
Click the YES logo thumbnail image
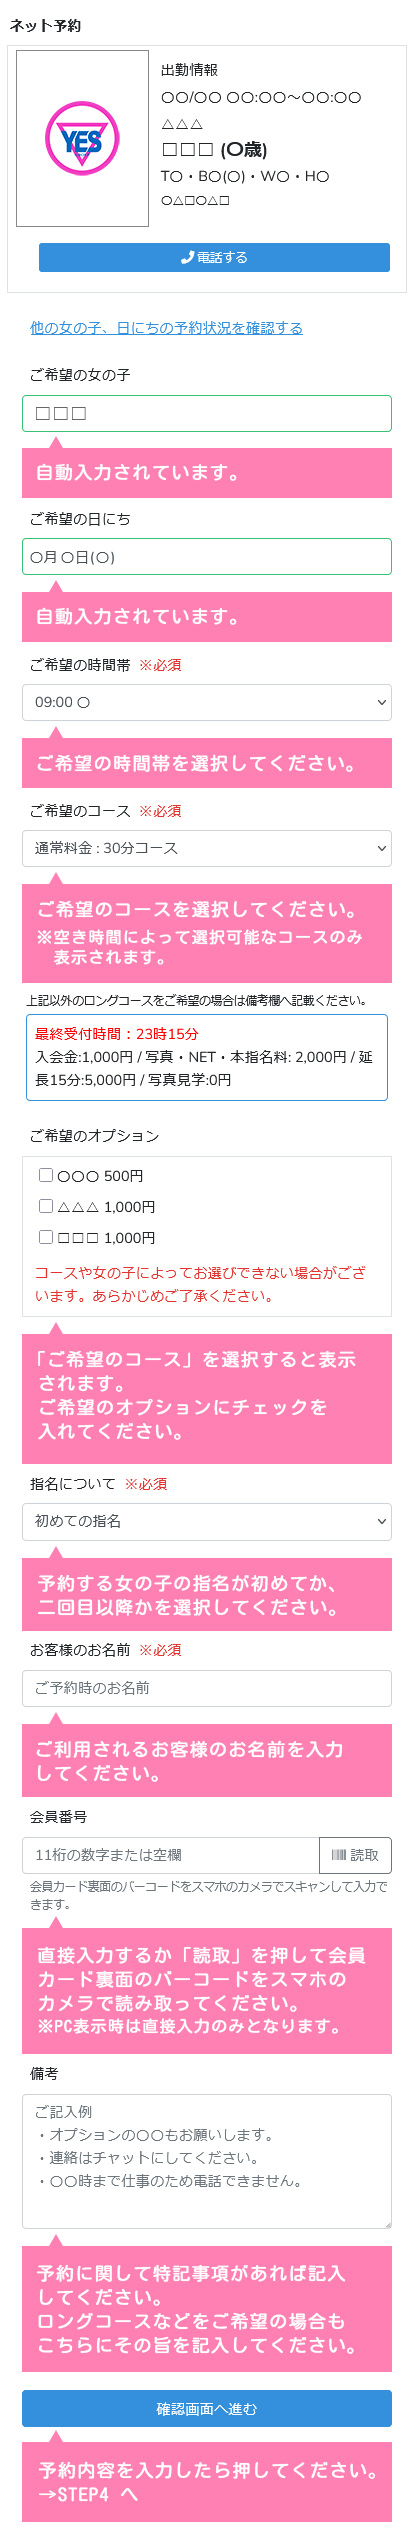83,138
